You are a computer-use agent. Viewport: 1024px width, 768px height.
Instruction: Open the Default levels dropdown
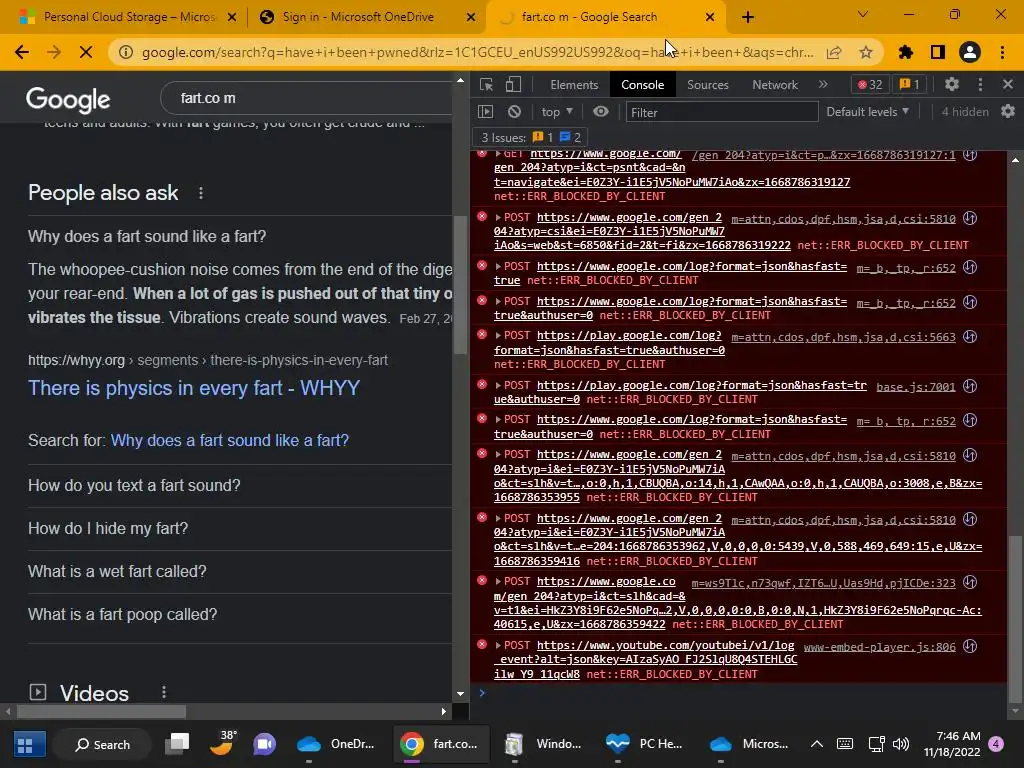point(867,112)
